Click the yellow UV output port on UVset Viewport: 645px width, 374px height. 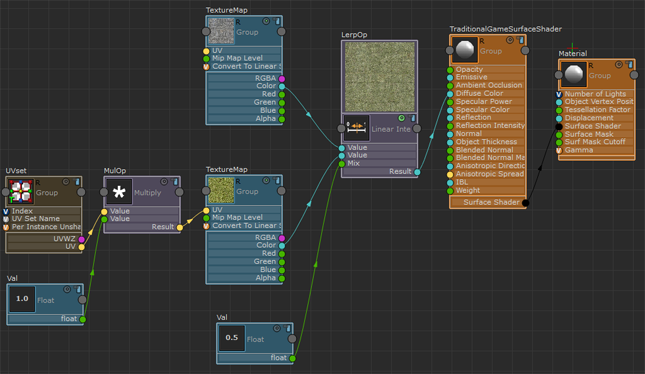click(x=81, y=247)
